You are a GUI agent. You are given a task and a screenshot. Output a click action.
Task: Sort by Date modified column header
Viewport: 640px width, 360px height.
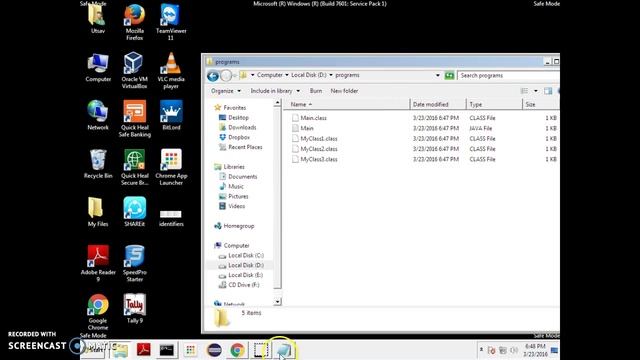438,104
